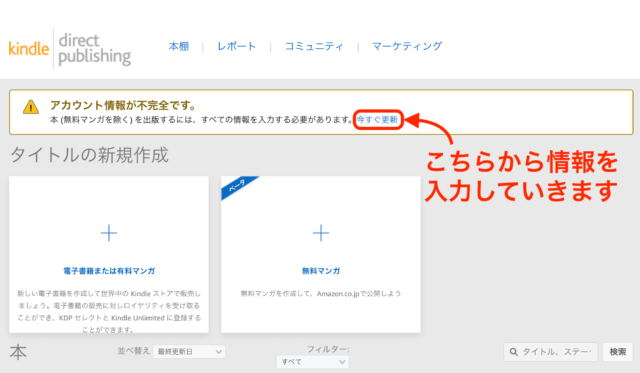Open the マーケティング menu item
The image size is (640, 373).
407,47
